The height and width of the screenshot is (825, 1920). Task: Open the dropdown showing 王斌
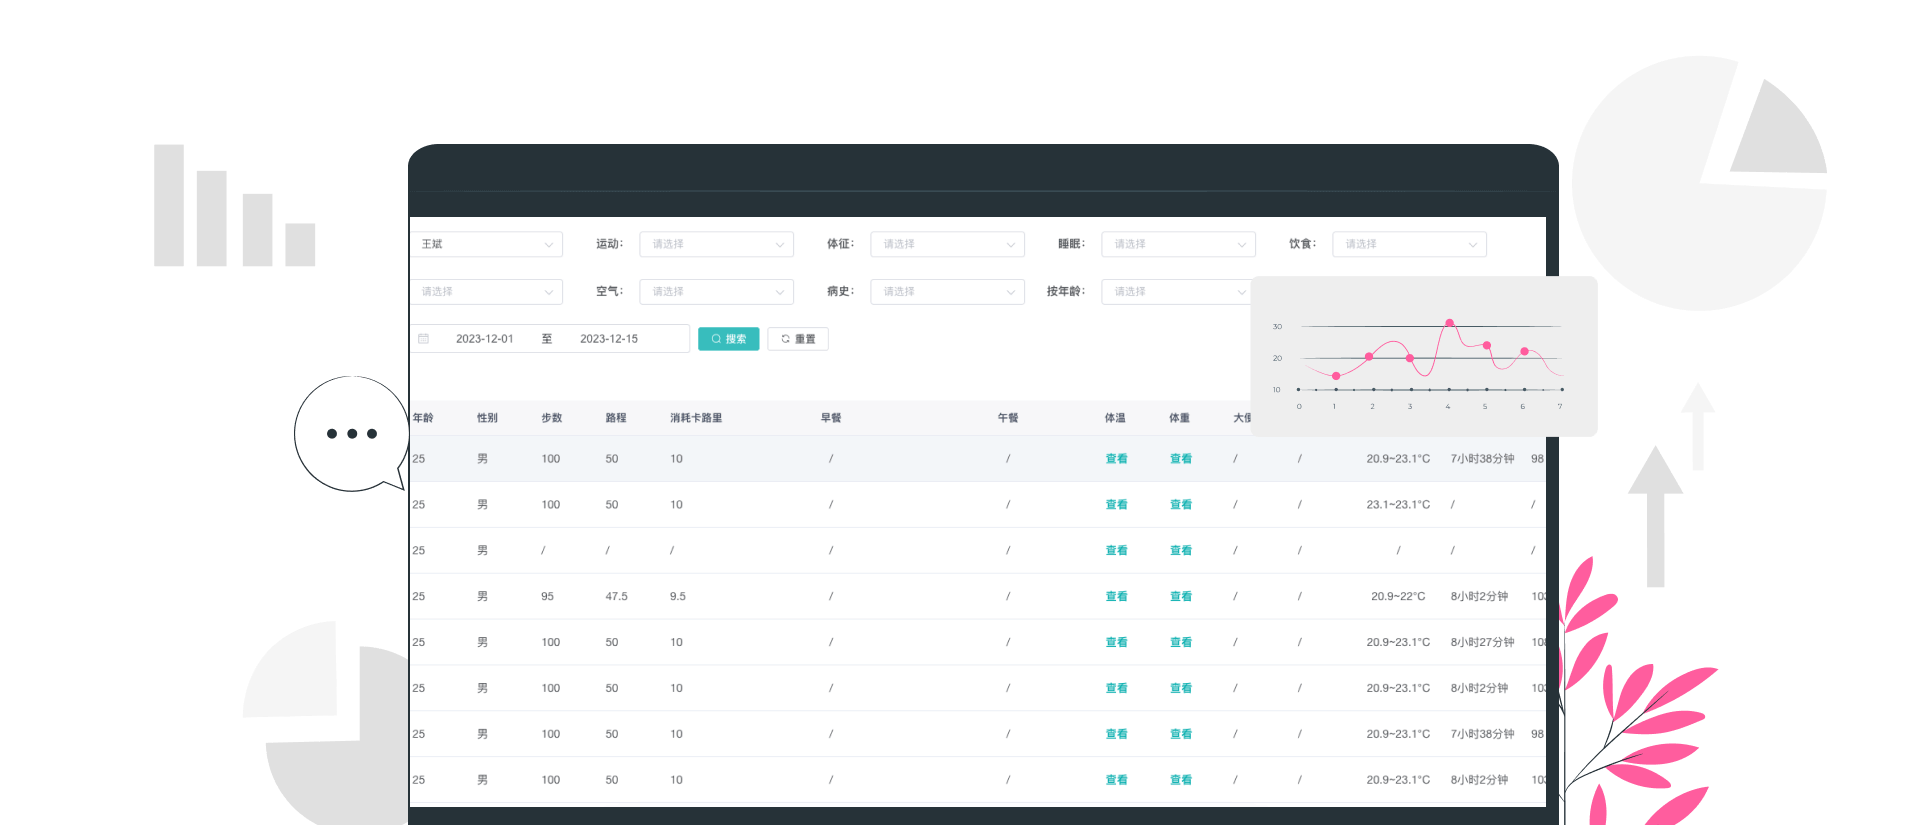click(487, 244)
